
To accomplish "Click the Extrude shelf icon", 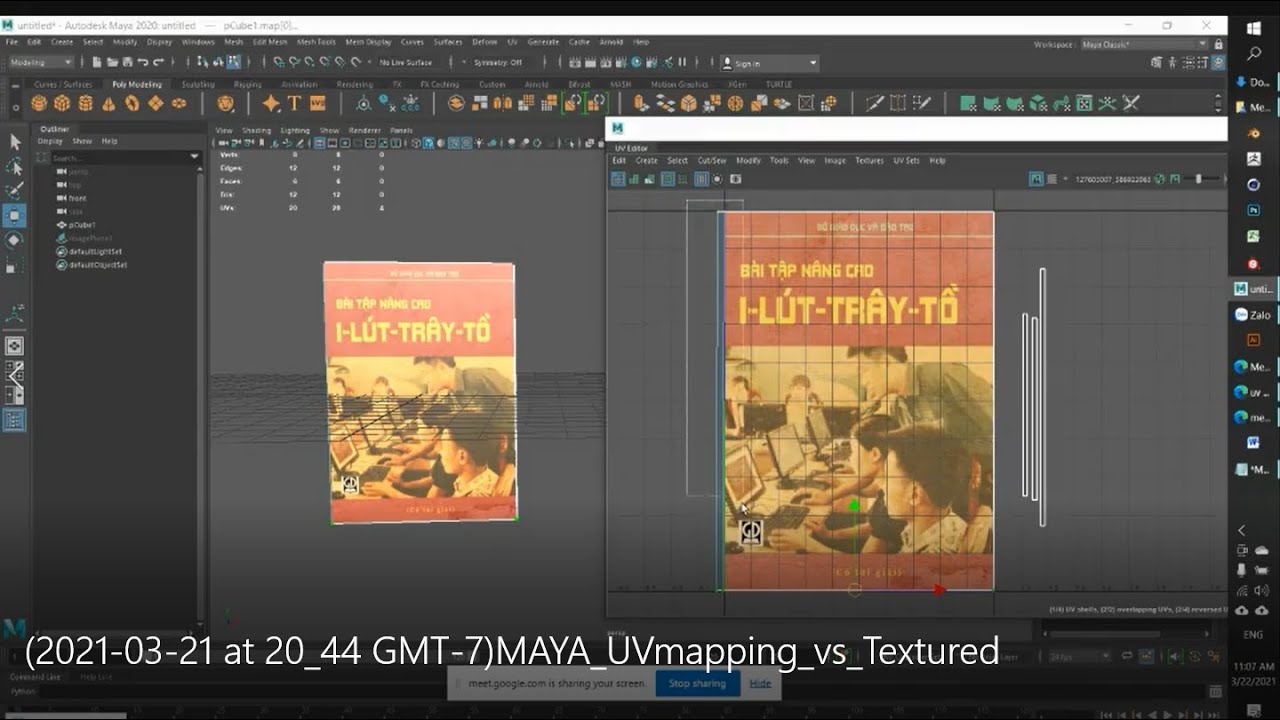I will (641, 103).
